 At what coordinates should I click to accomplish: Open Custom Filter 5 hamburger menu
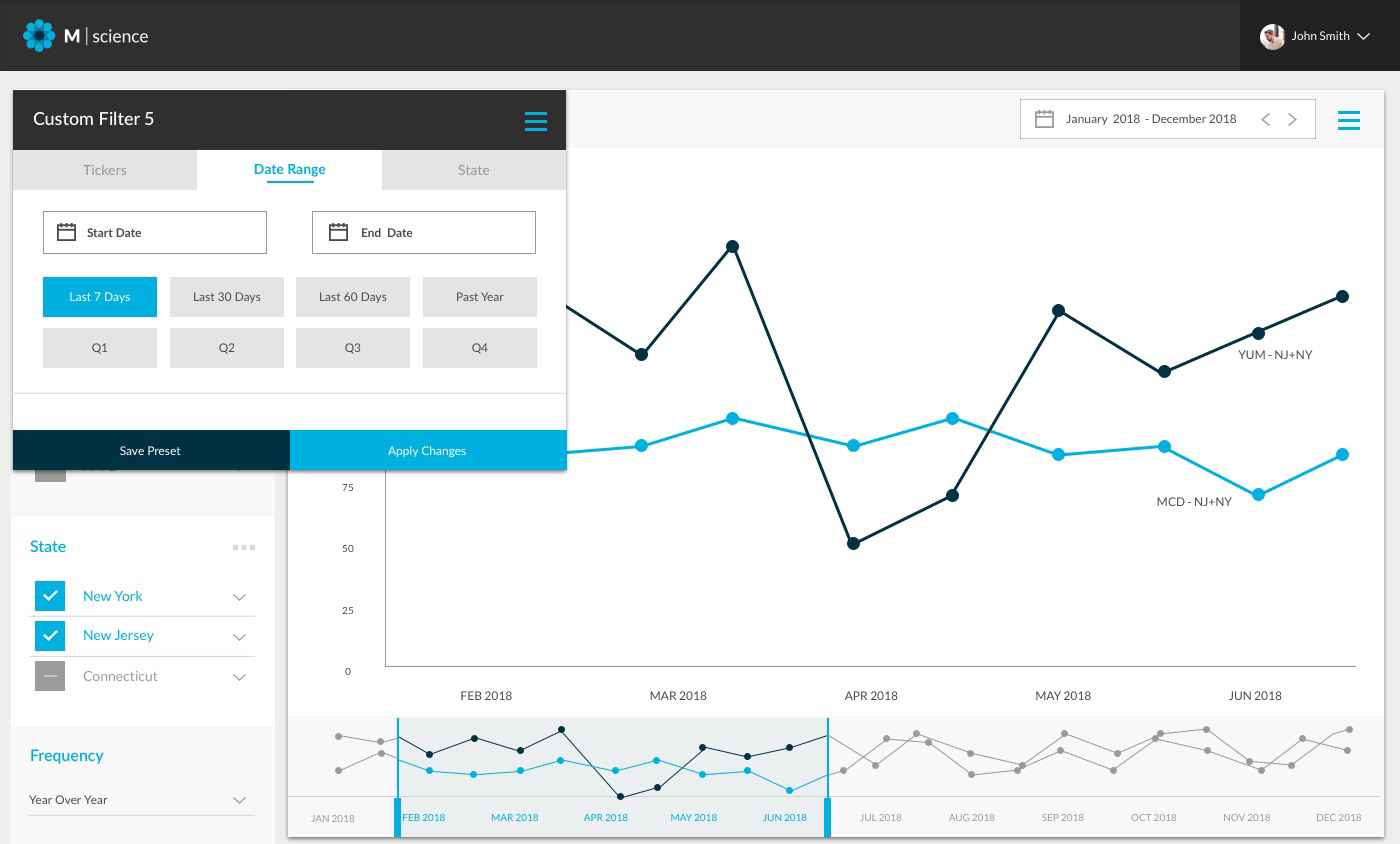click(536, 121)
